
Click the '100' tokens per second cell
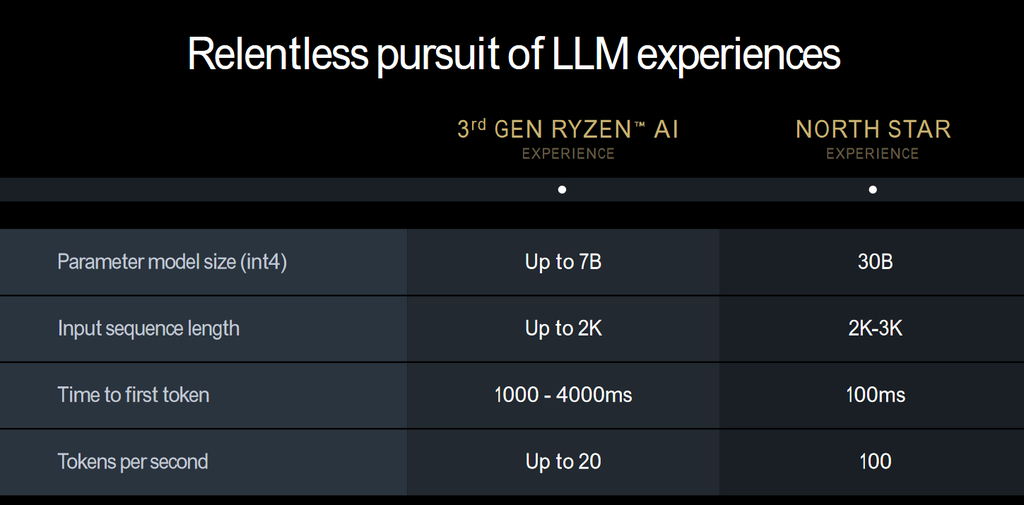click(875, 462)
